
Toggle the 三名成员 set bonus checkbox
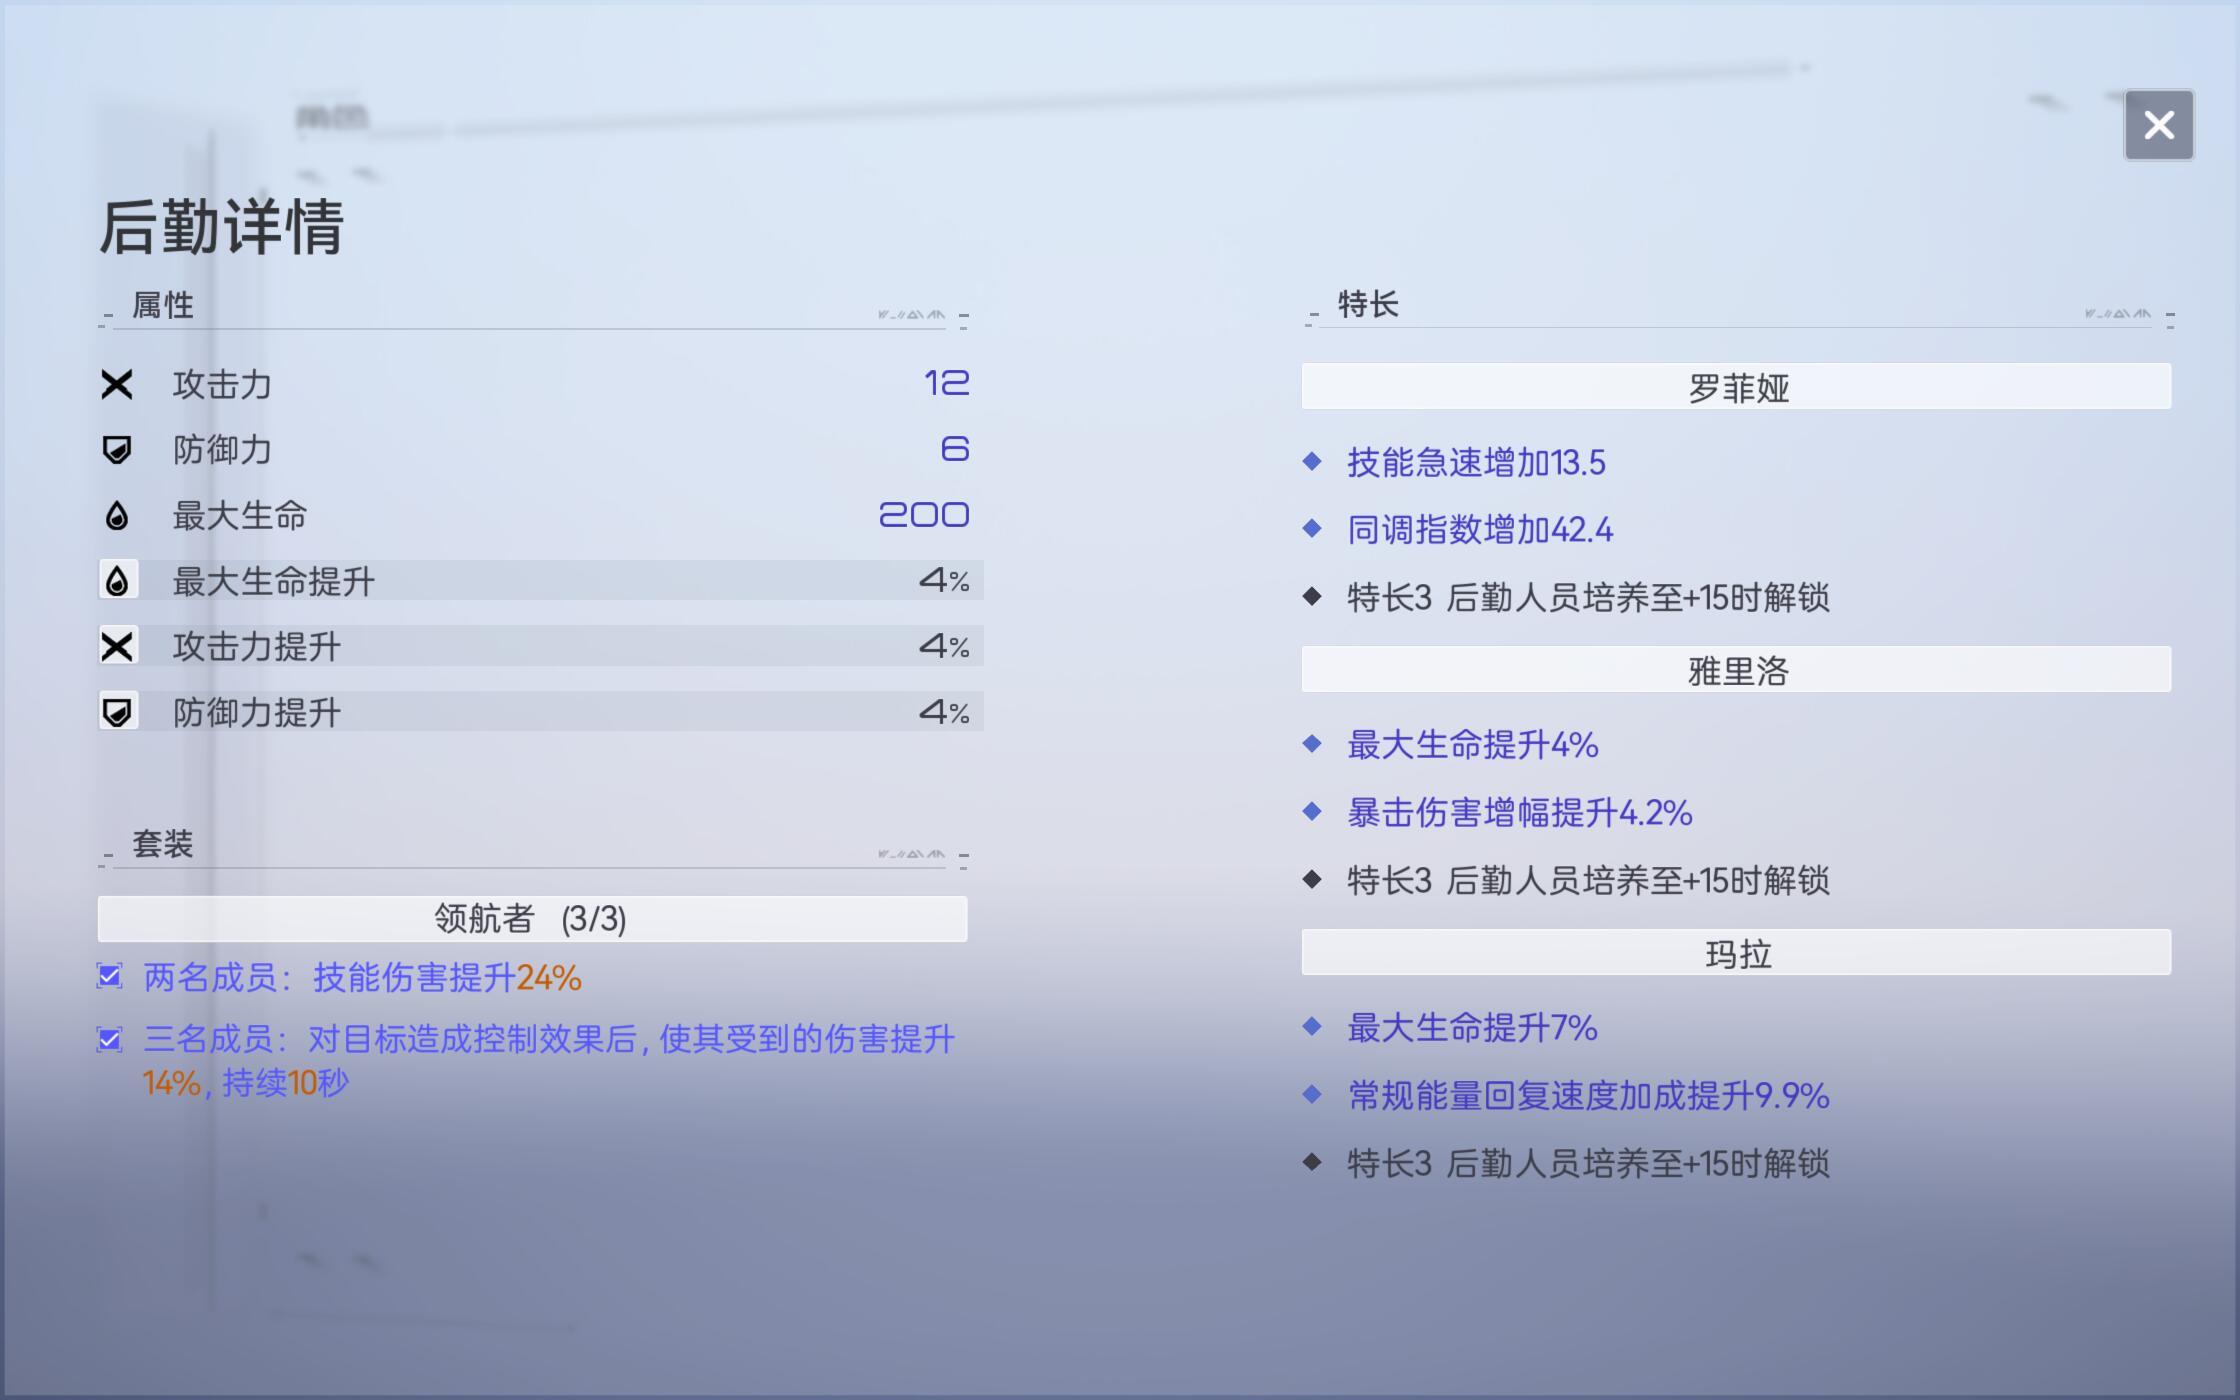(110, 1040)
